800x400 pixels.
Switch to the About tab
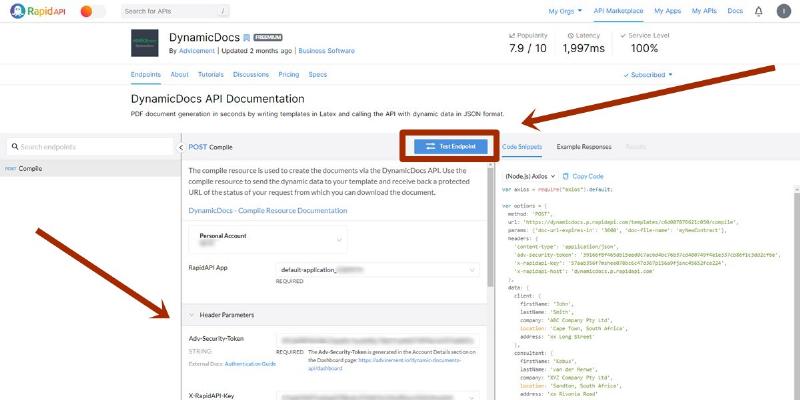[180, 74]
